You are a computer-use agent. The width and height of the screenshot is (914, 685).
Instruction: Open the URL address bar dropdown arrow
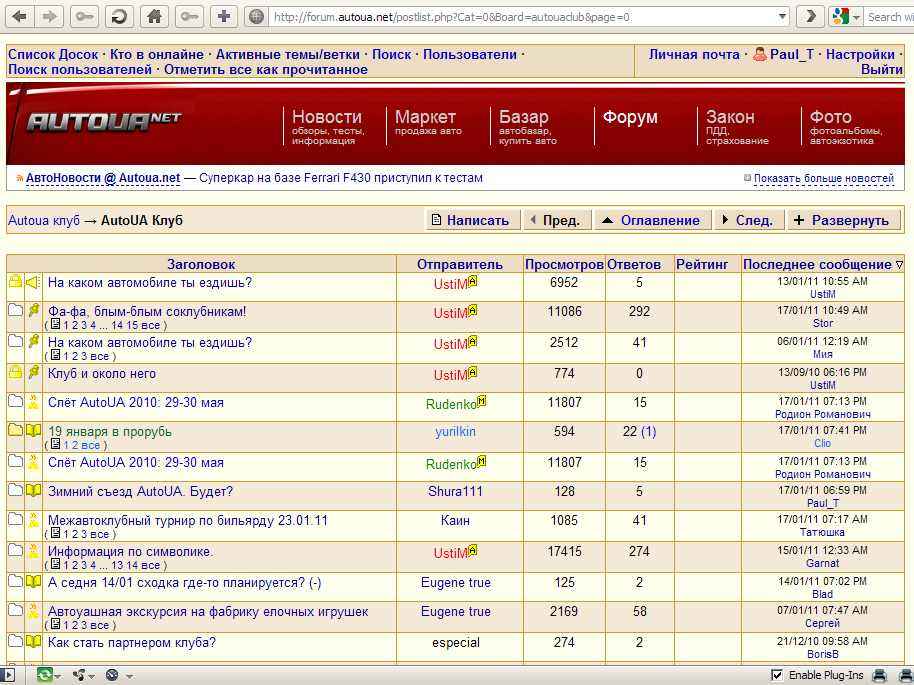point(782,16)
